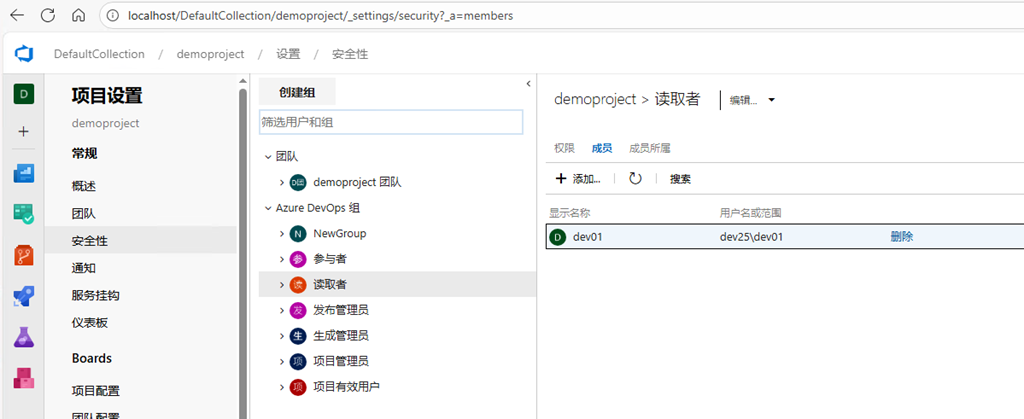Screen dimensions: 1024x419
Task: Click the 用户名或范围 column header
Action: [x=751, y=213]
